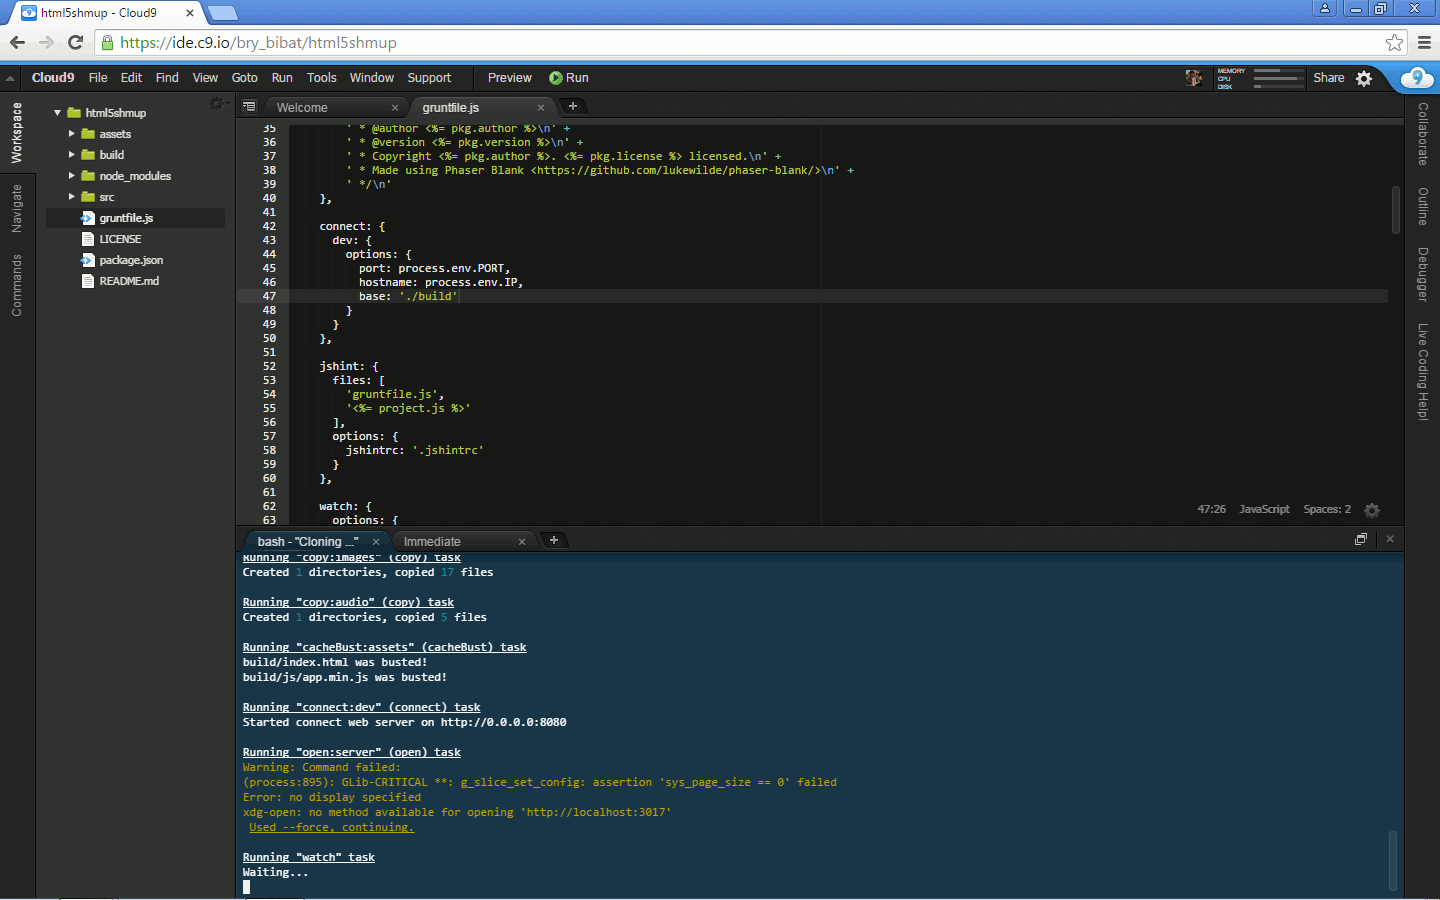Open editor status bar settings gear
The width and height of the screenshot is (1440, 900).
(1372, 510)
